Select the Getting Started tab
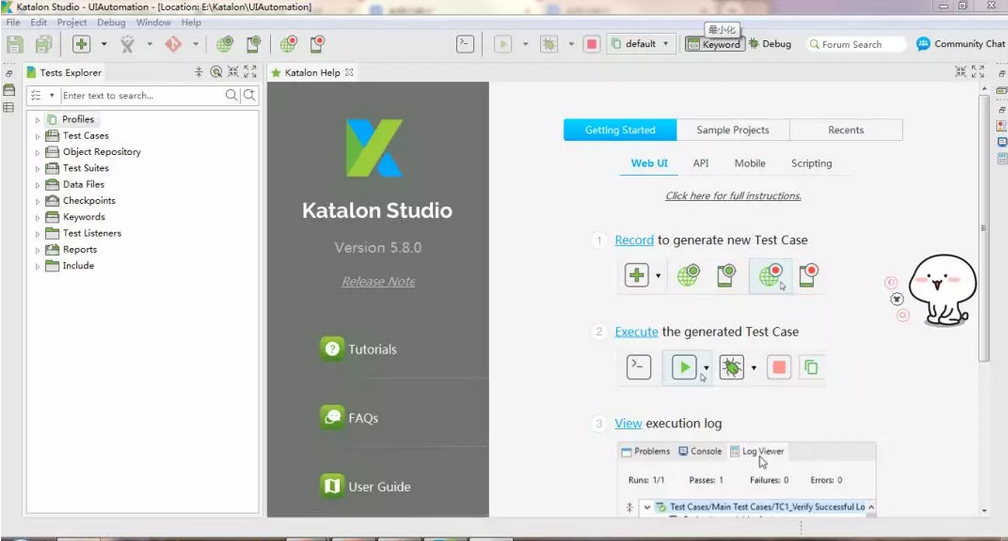This screenshot has width=1008, height=541. pos(620,130)
